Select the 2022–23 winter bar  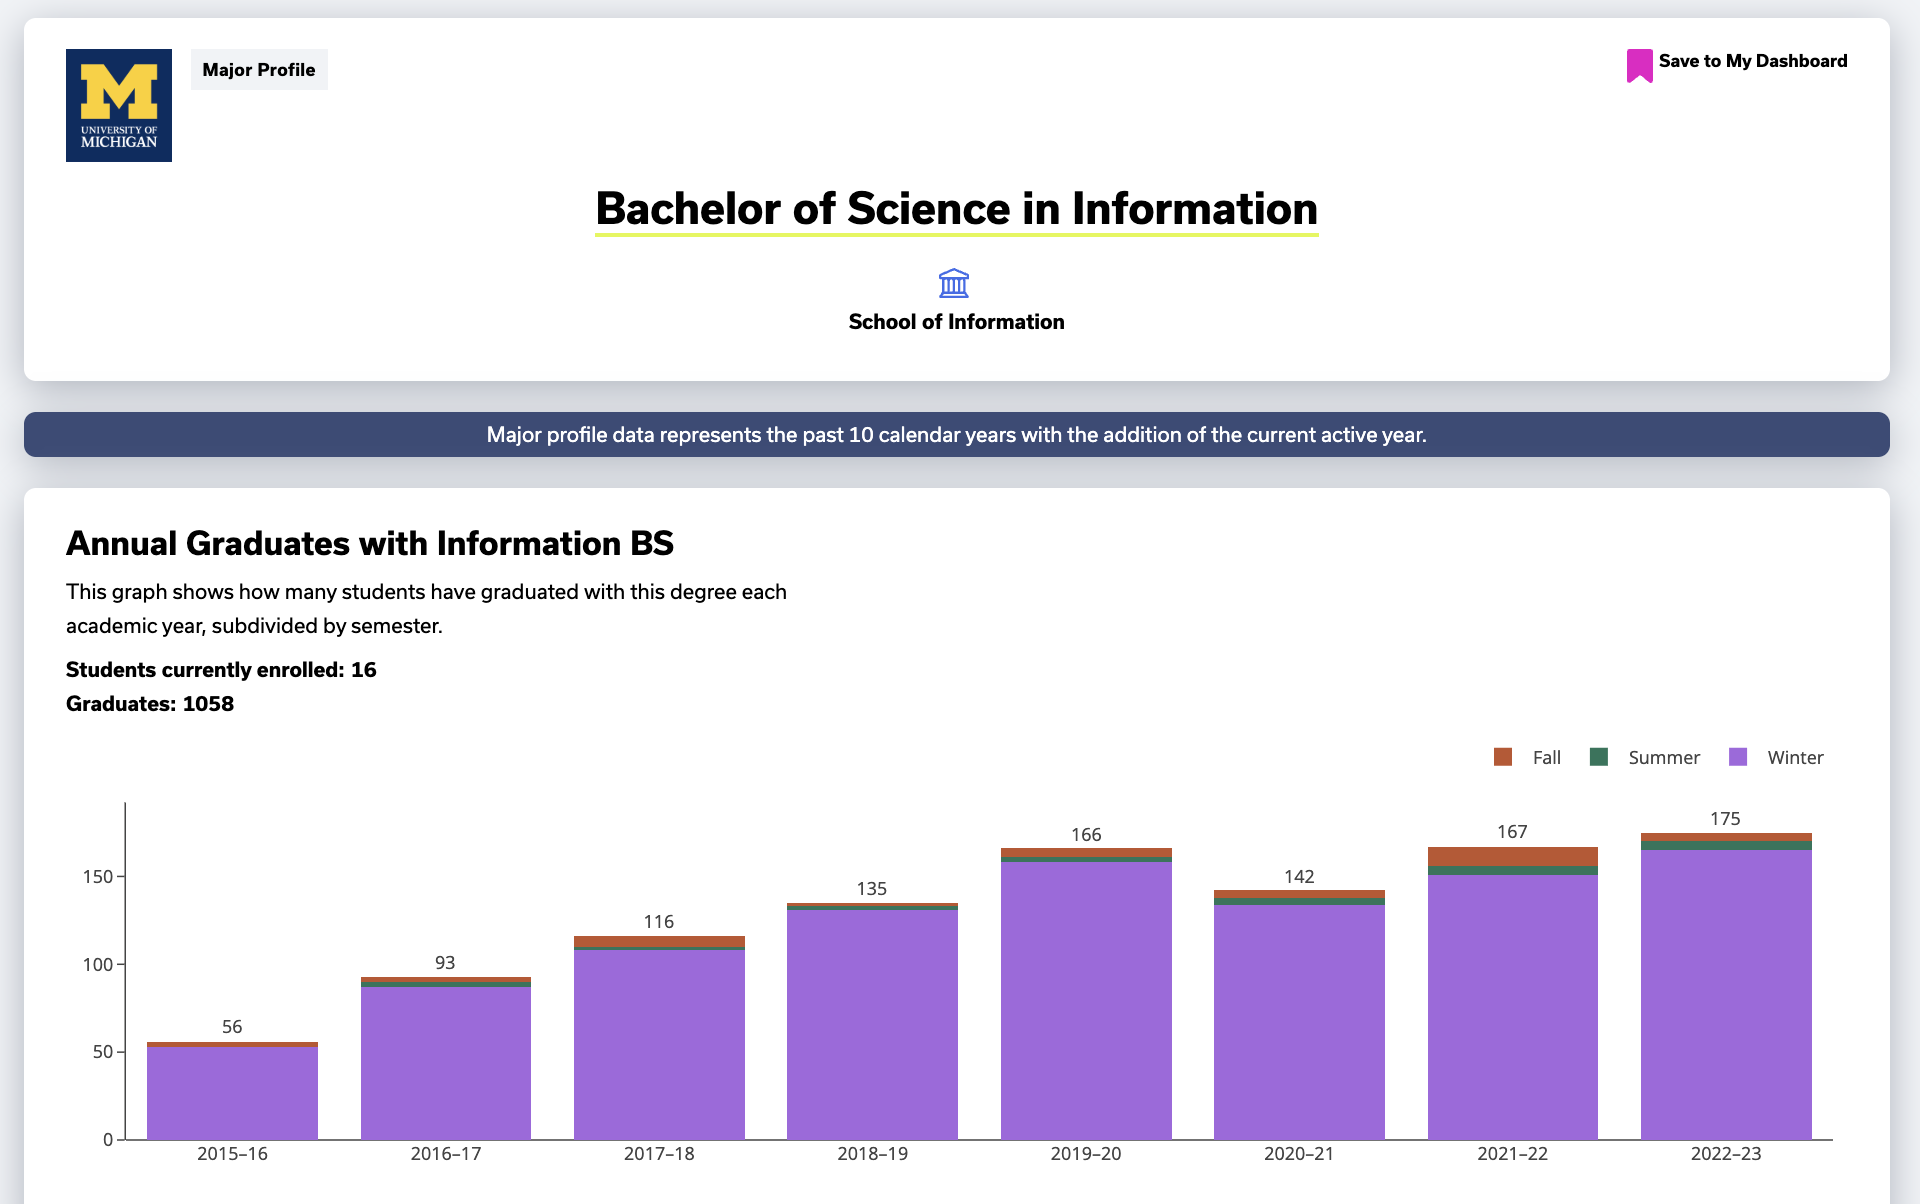point(1726,994)
